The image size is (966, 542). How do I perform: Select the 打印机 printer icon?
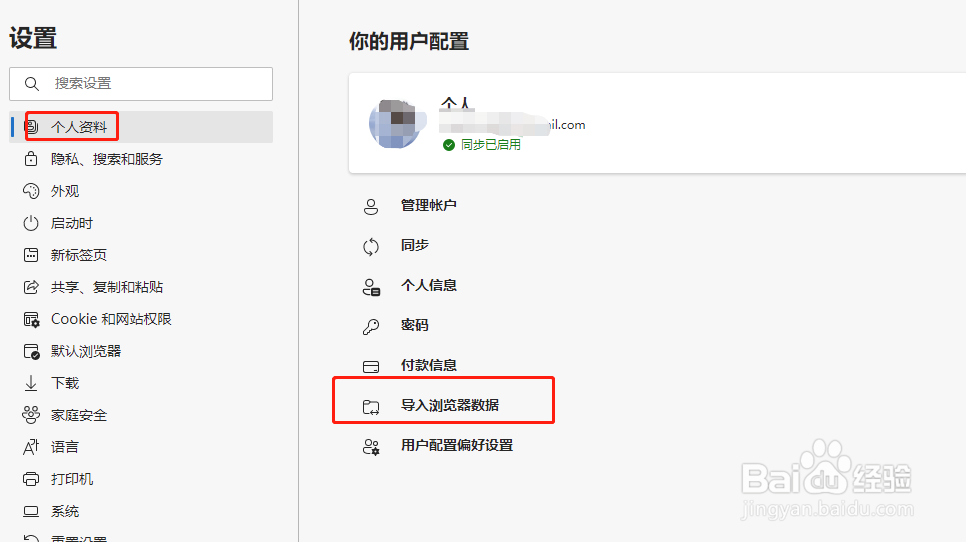[31, 479]
